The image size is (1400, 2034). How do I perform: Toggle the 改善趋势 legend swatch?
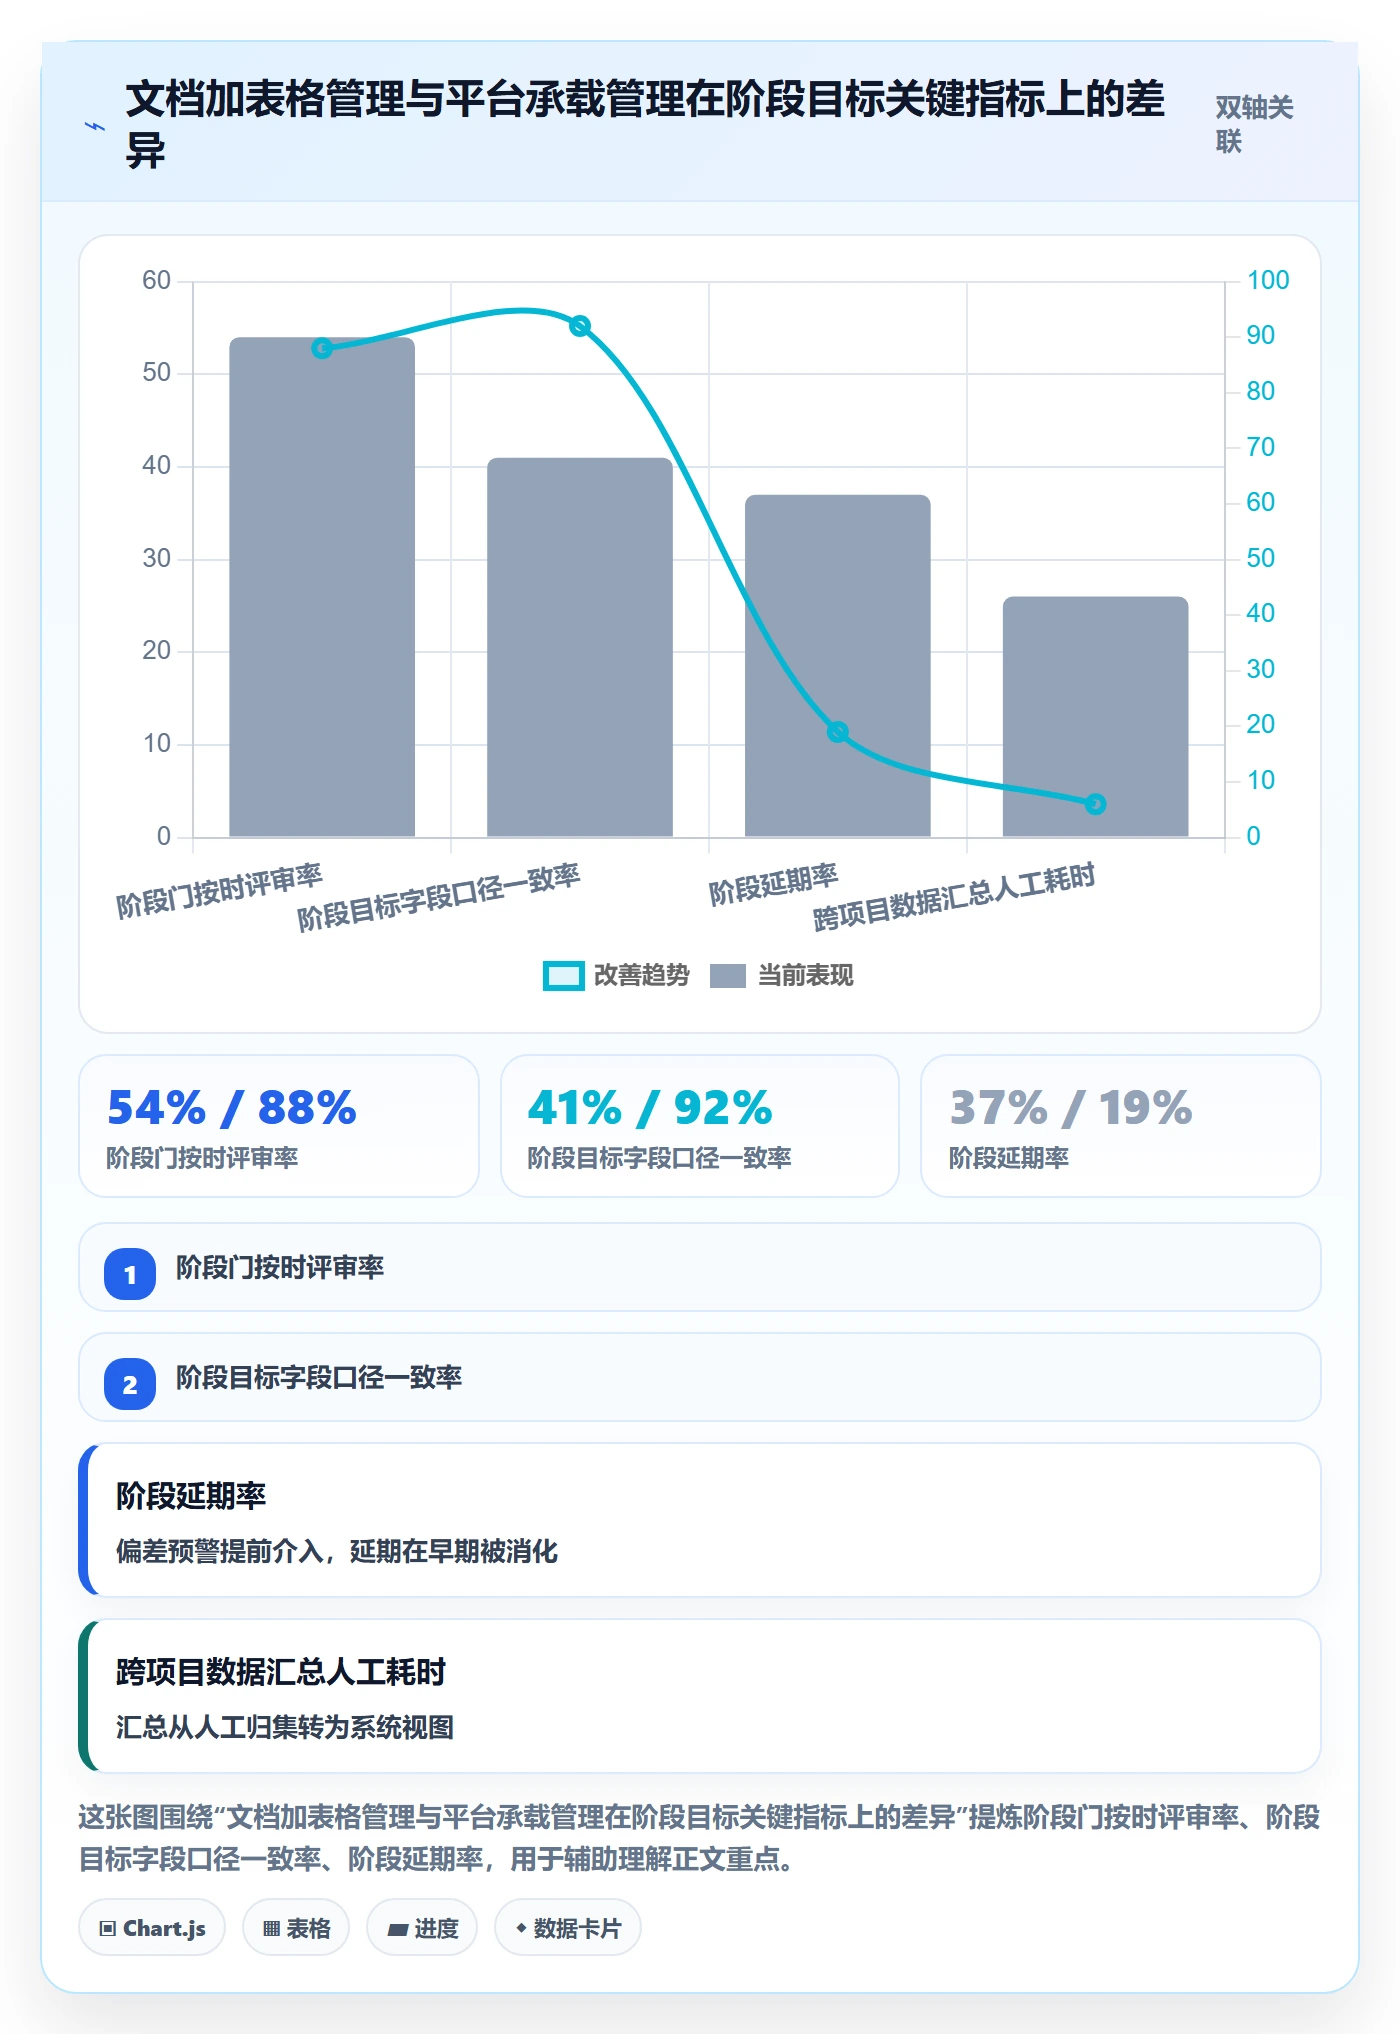click(x=563, y=976)
